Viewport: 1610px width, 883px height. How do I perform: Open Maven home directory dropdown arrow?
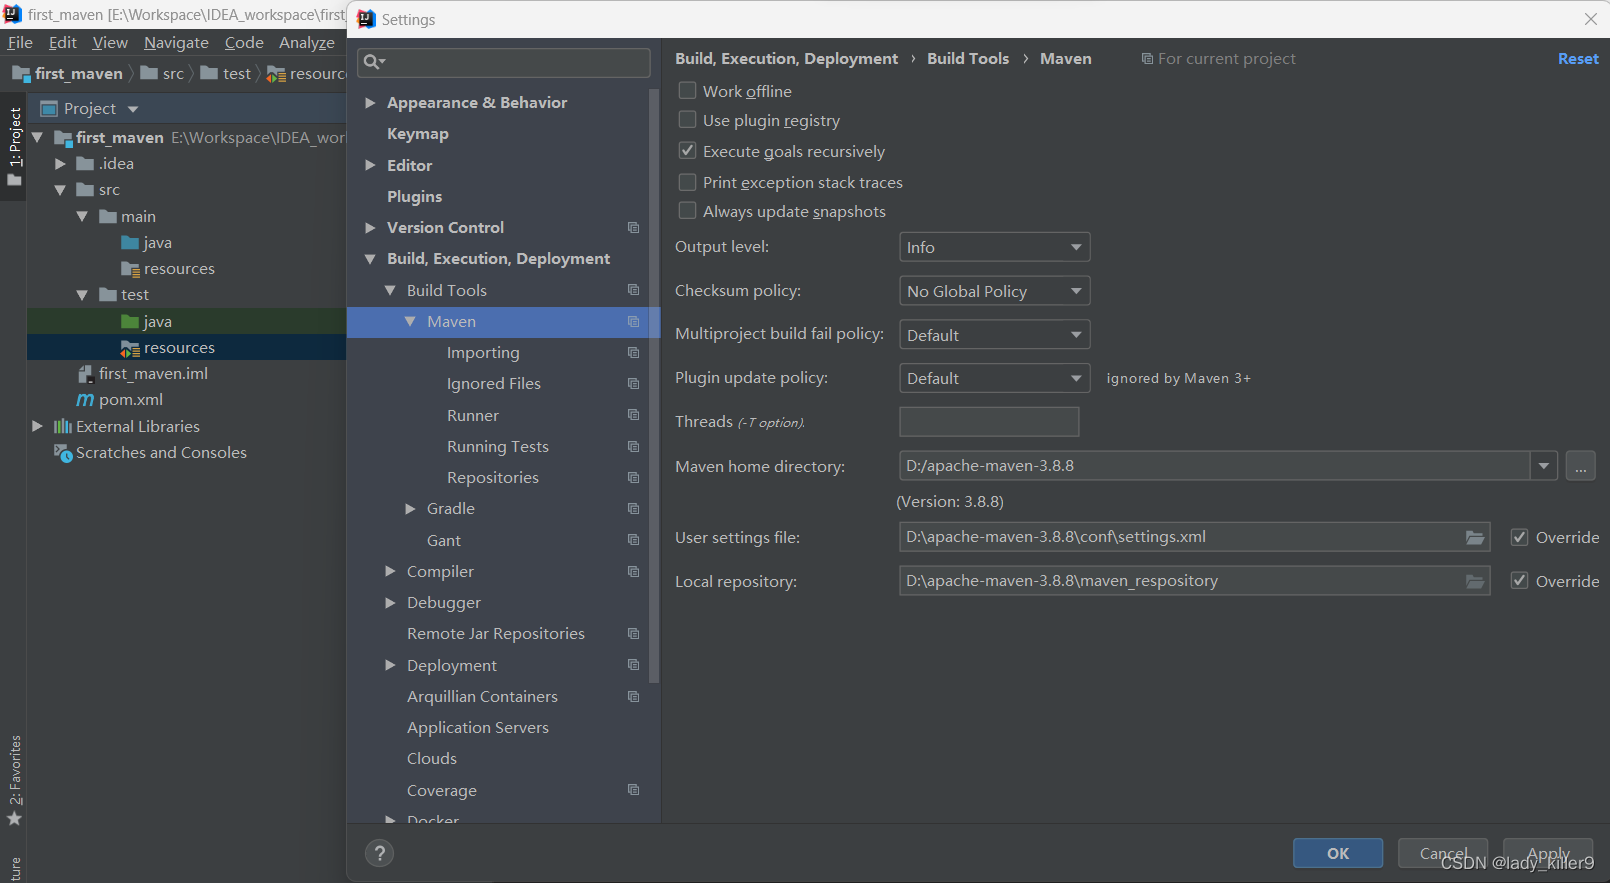point(1544,466)
